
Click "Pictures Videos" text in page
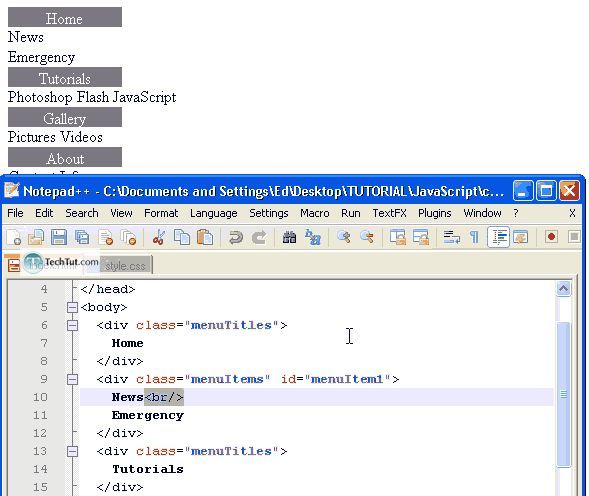point(55,137)
